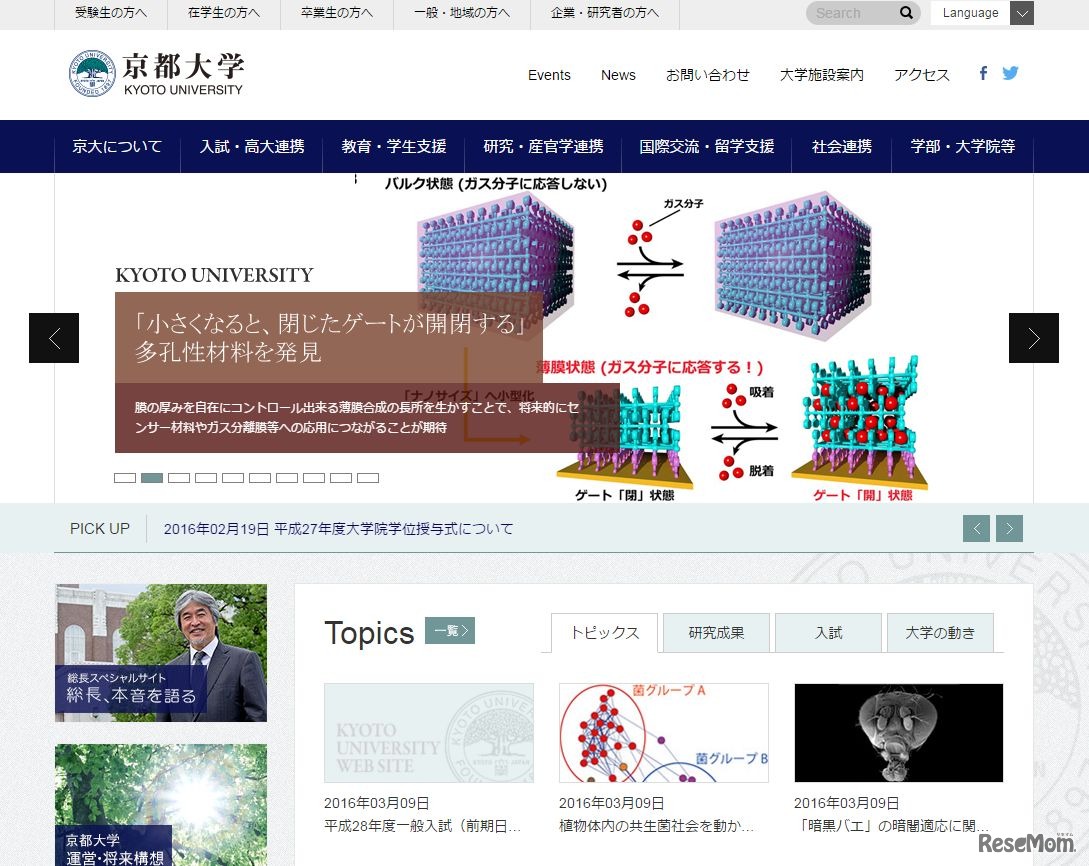Click the Kyoto University crest logo

click(93, 71)
